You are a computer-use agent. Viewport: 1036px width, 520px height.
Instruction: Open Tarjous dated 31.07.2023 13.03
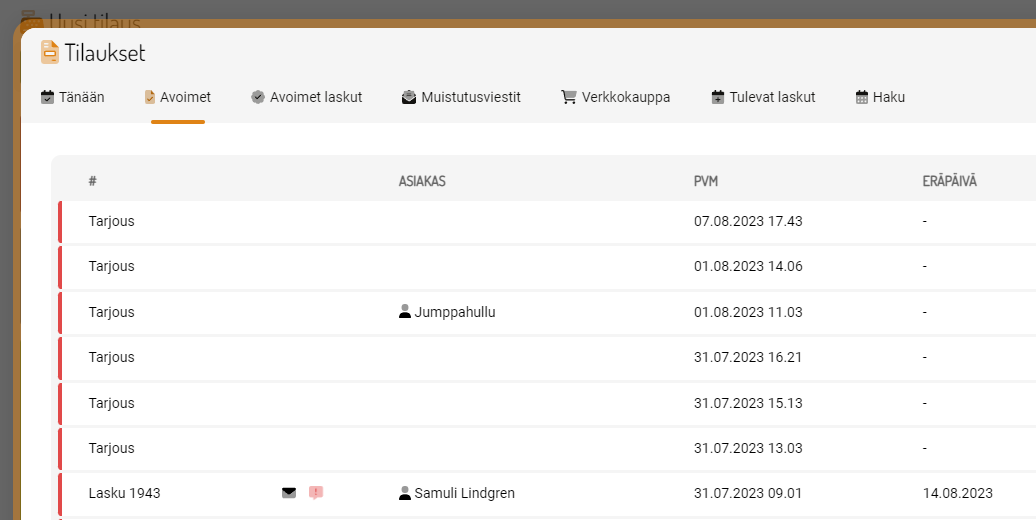[x=111, y=448]
